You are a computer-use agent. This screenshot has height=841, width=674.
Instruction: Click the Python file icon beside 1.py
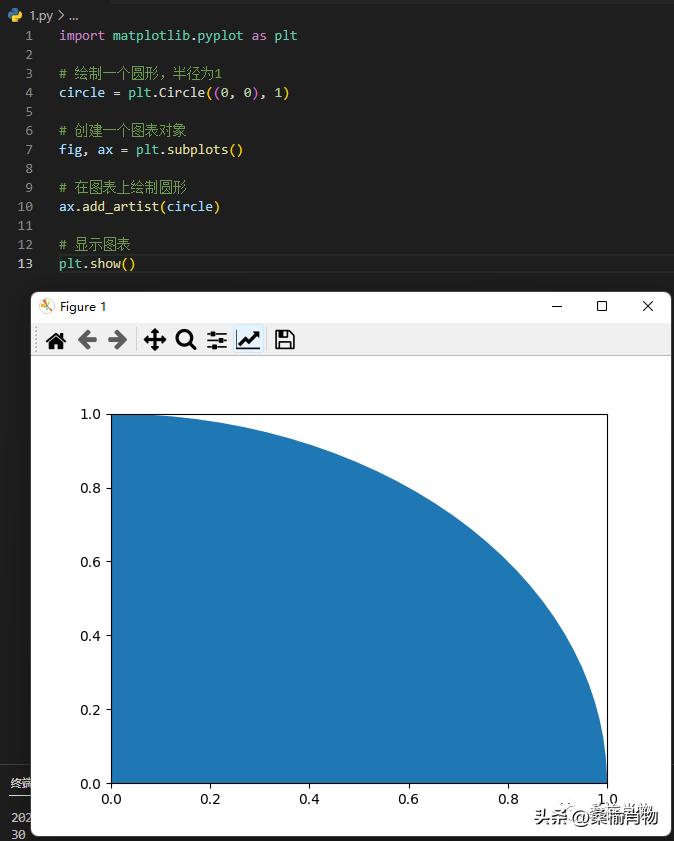coord(15,15)
